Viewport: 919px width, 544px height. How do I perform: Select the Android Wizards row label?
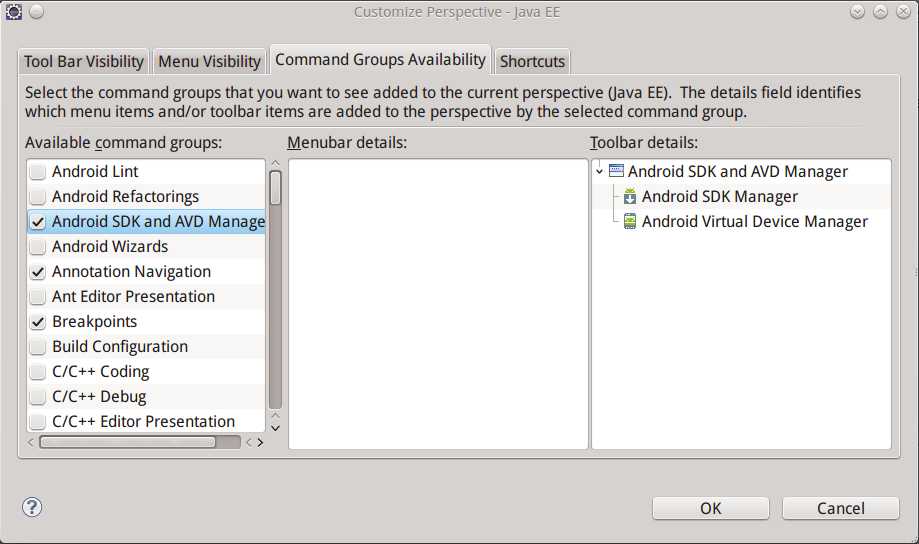(110, 246)
